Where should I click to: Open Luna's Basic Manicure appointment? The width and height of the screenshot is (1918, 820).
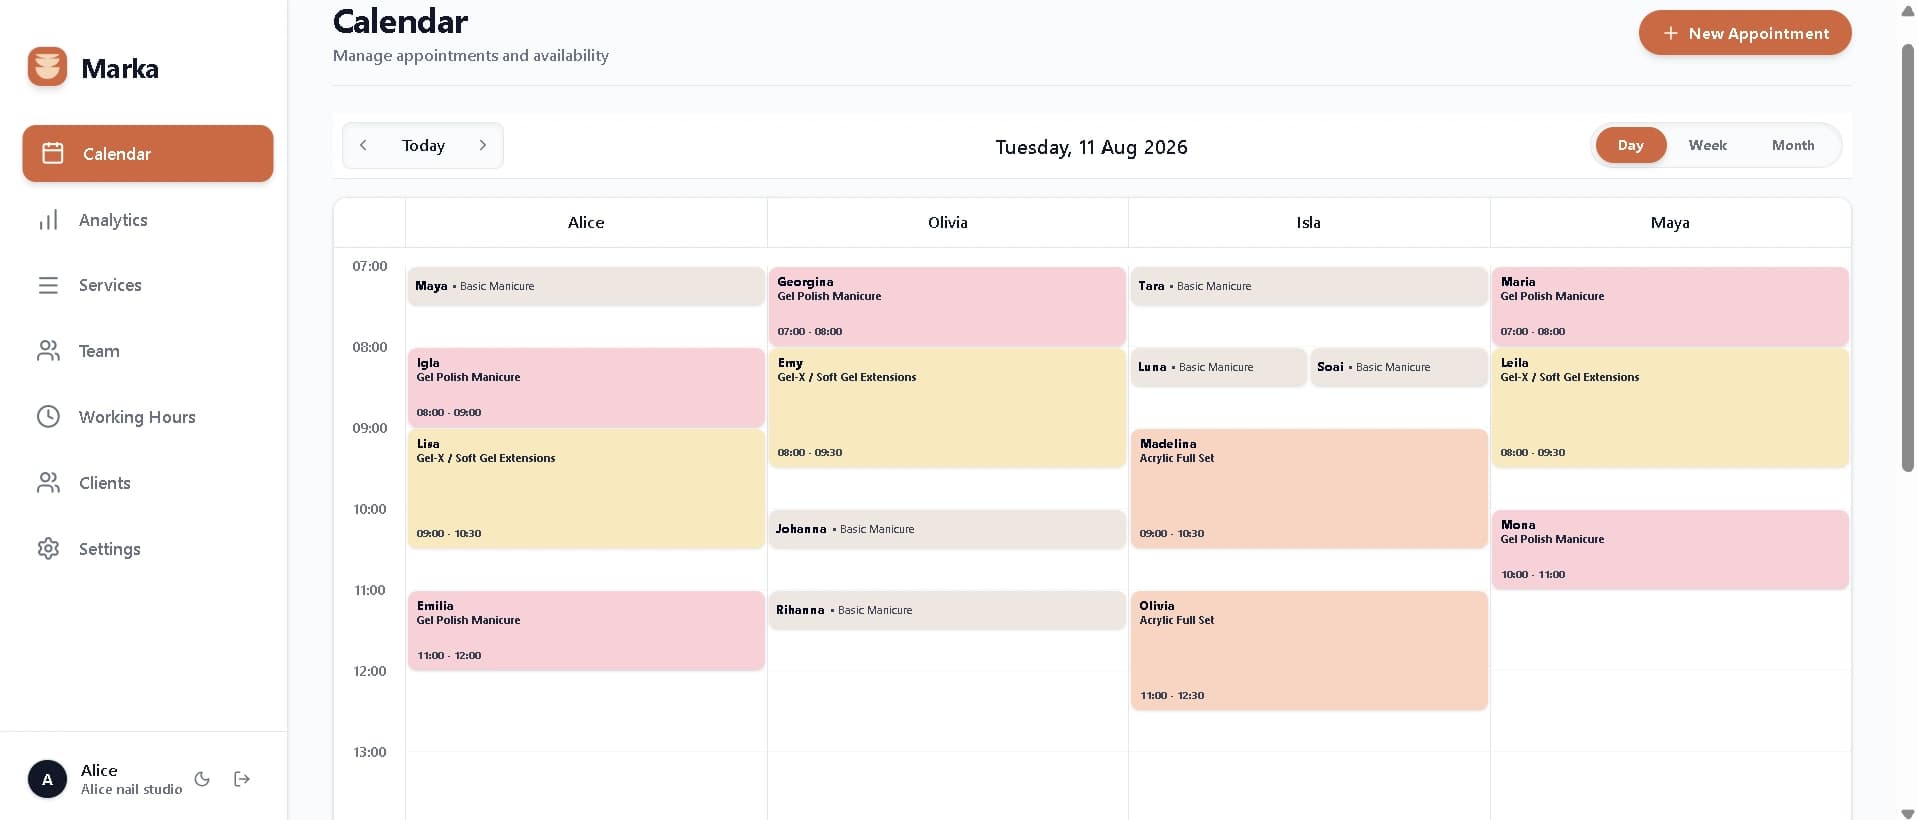point(1218,367)
